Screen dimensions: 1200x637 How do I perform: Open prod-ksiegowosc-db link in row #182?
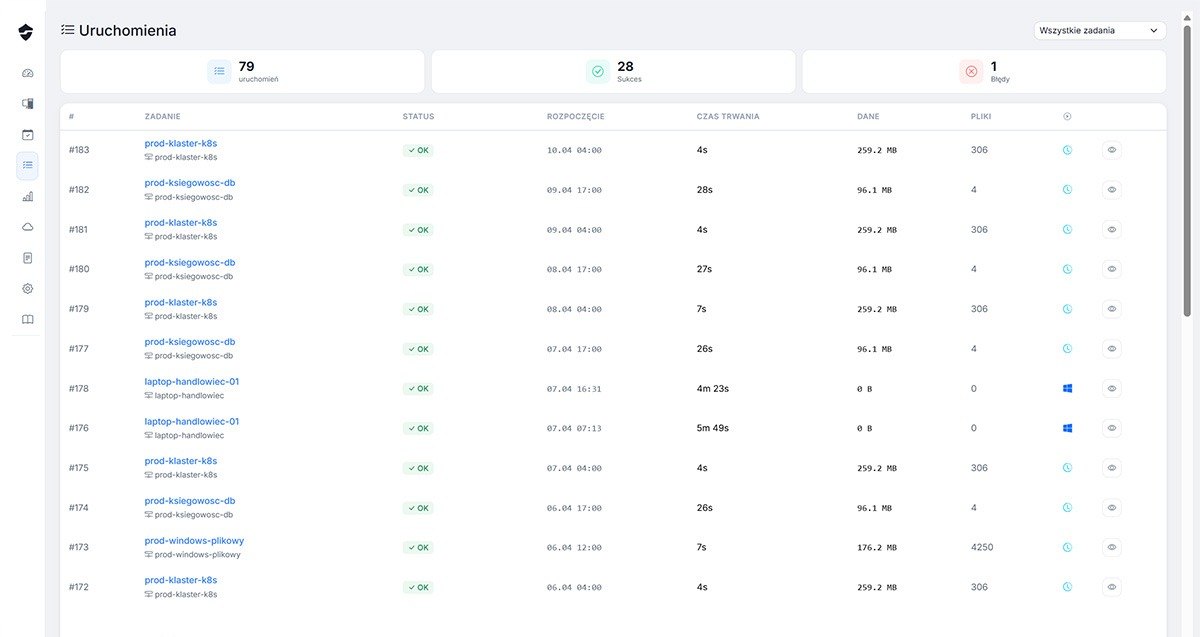coord(190,183)
